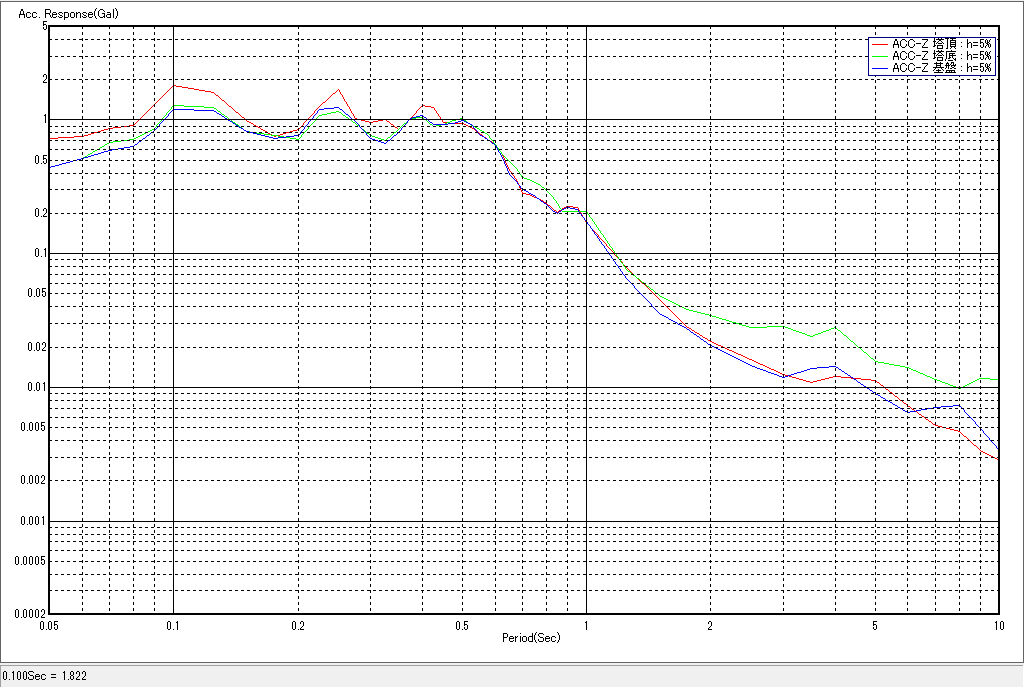Click the red curve peak at 0.1 sec
Viewport: 1024px width, 688px height.
(x=174, y=85)
